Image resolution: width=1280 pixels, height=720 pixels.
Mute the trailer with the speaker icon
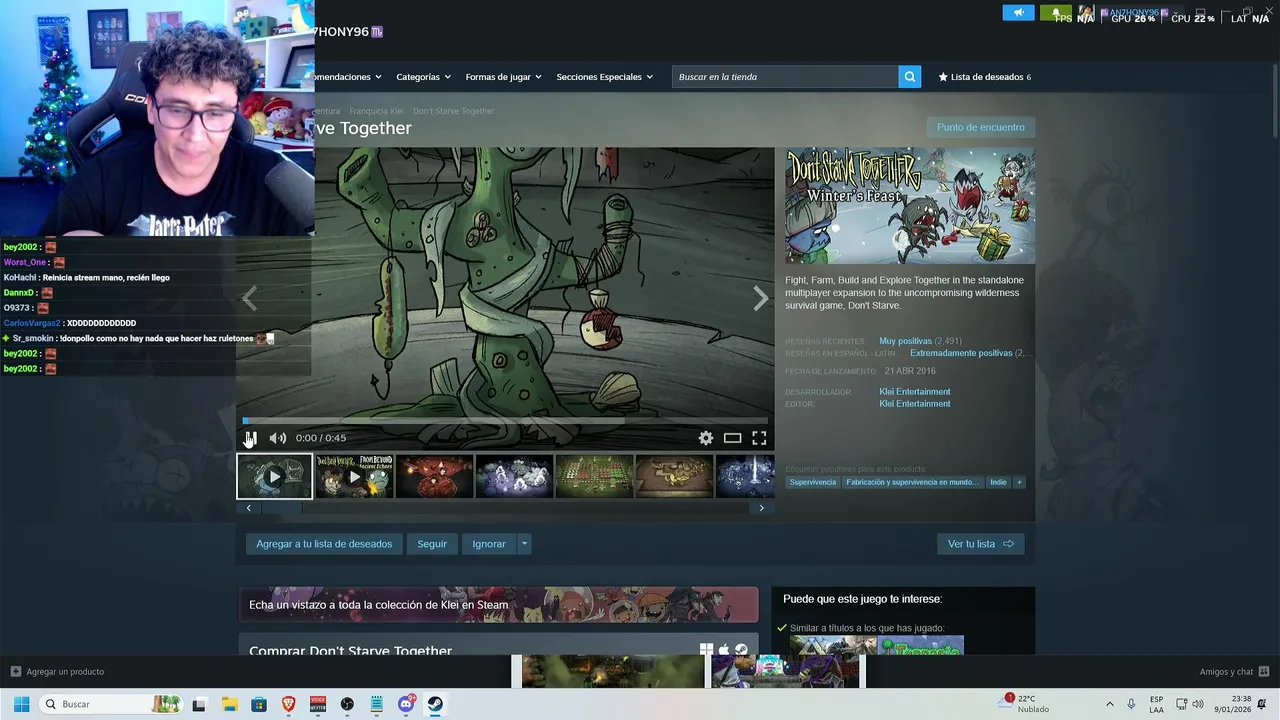[277, 438]
